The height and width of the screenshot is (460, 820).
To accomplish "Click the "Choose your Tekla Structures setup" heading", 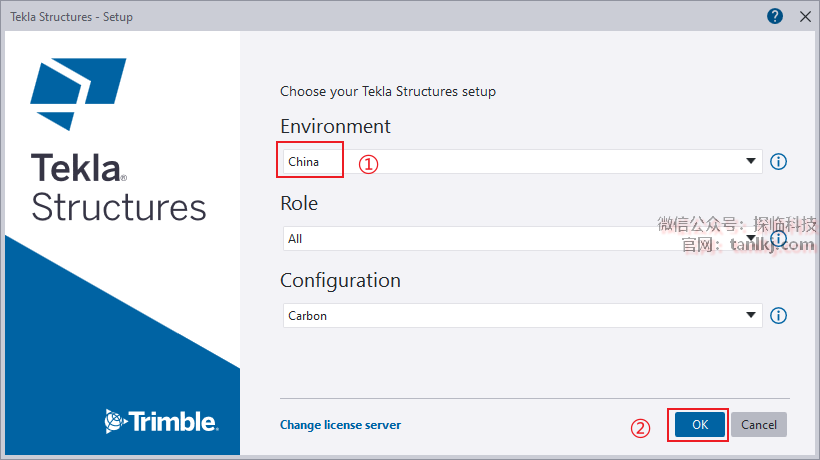I will coord(388,92).
